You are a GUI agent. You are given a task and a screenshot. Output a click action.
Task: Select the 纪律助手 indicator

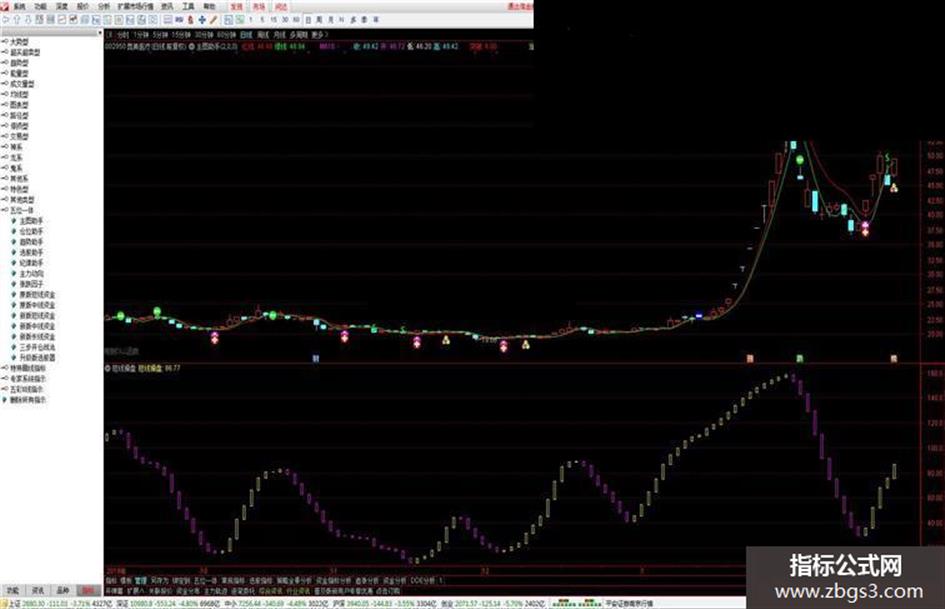(x=31, y=263)
